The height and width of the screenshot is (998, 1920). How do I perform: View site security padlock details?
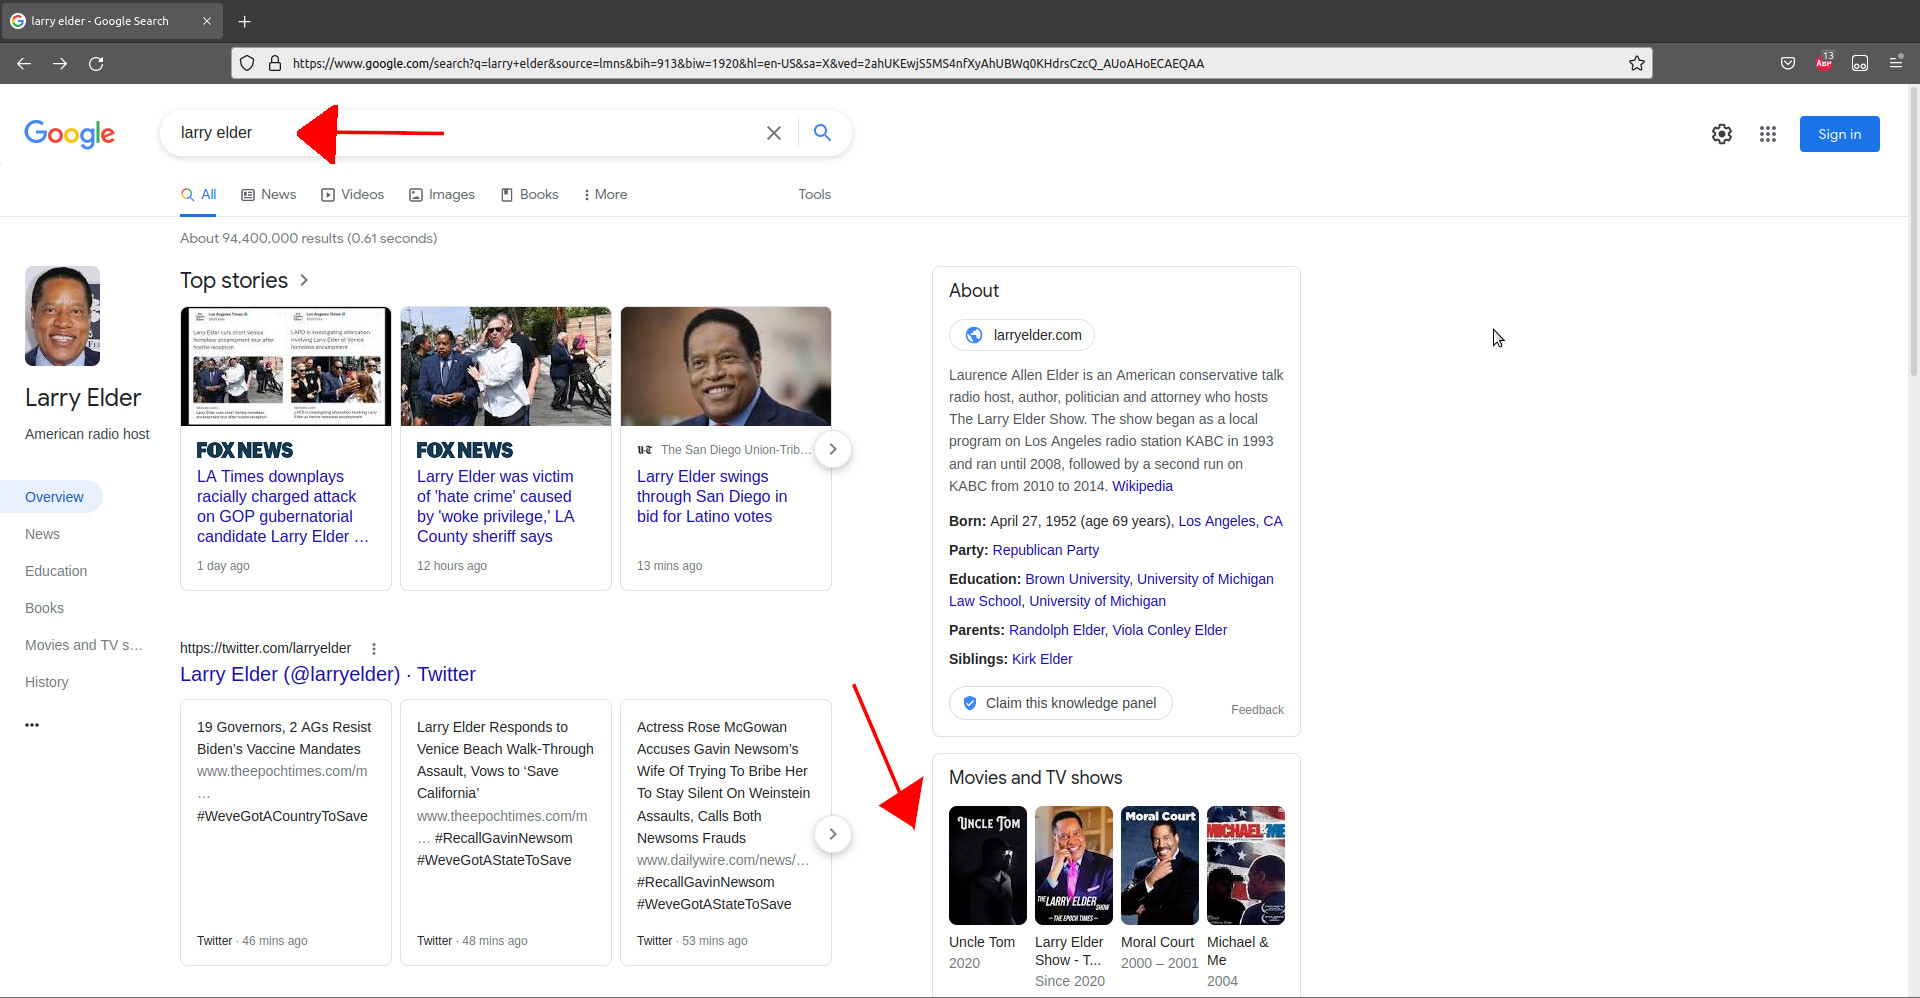(275, 63)
